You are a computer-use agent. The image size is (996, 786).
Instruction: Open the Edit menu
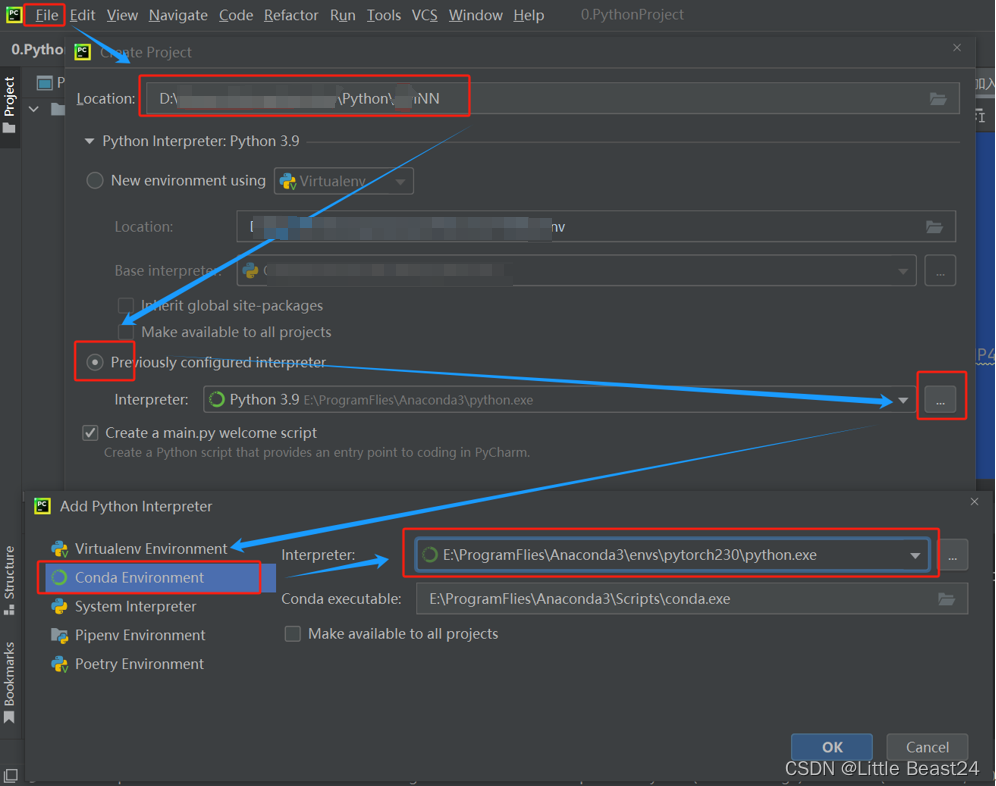(82, 15)
